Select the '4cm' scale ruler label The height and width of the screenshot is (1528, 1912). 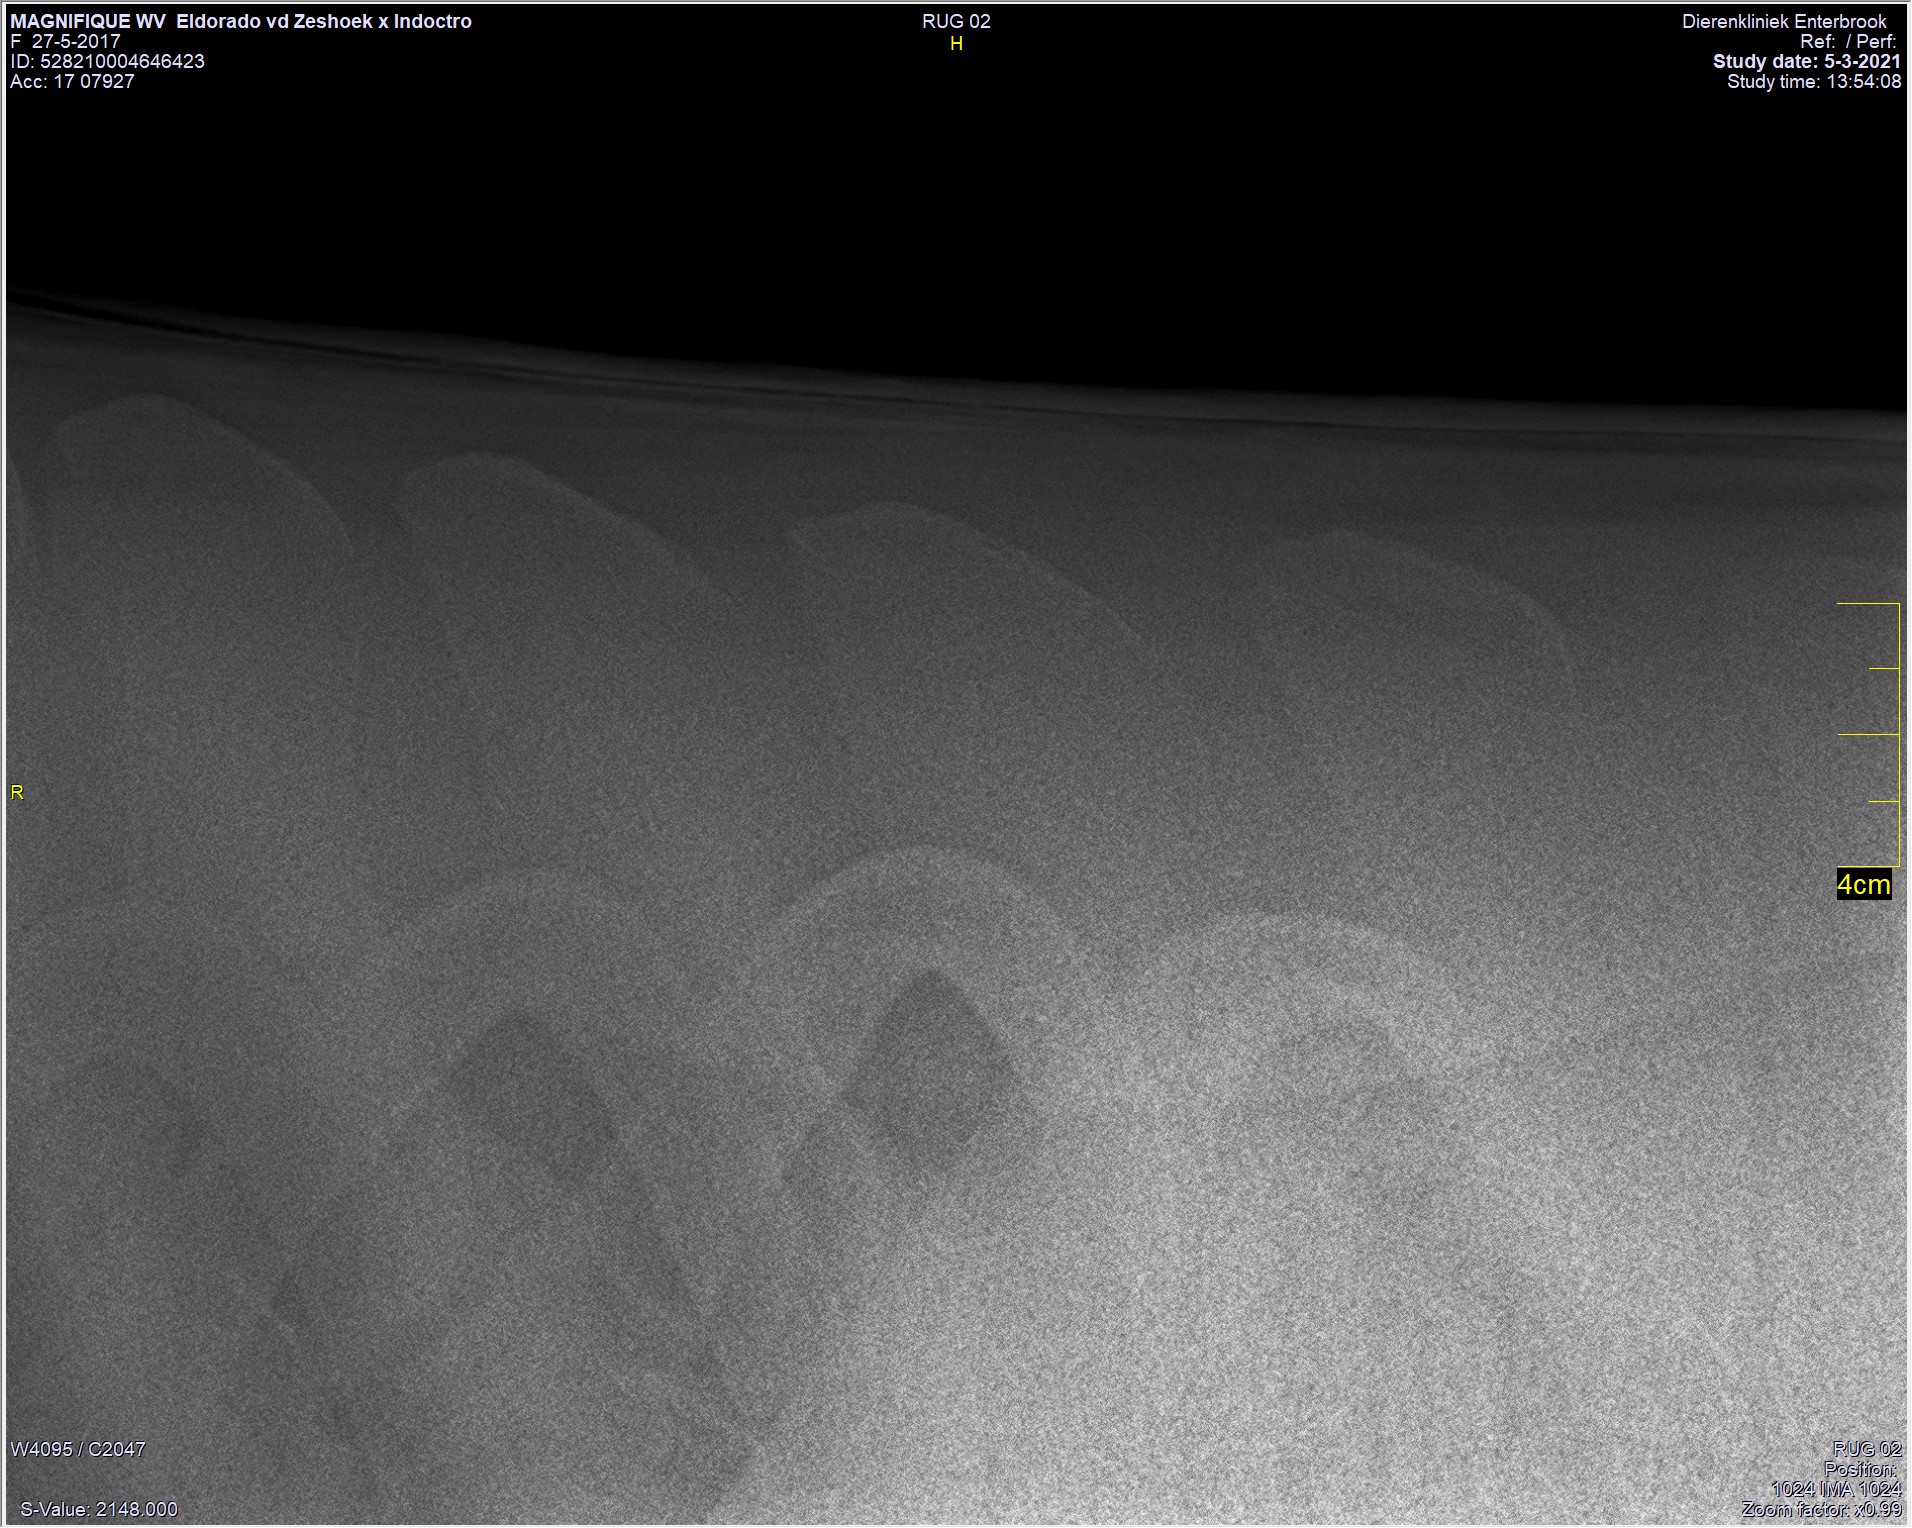(1864, 885)
